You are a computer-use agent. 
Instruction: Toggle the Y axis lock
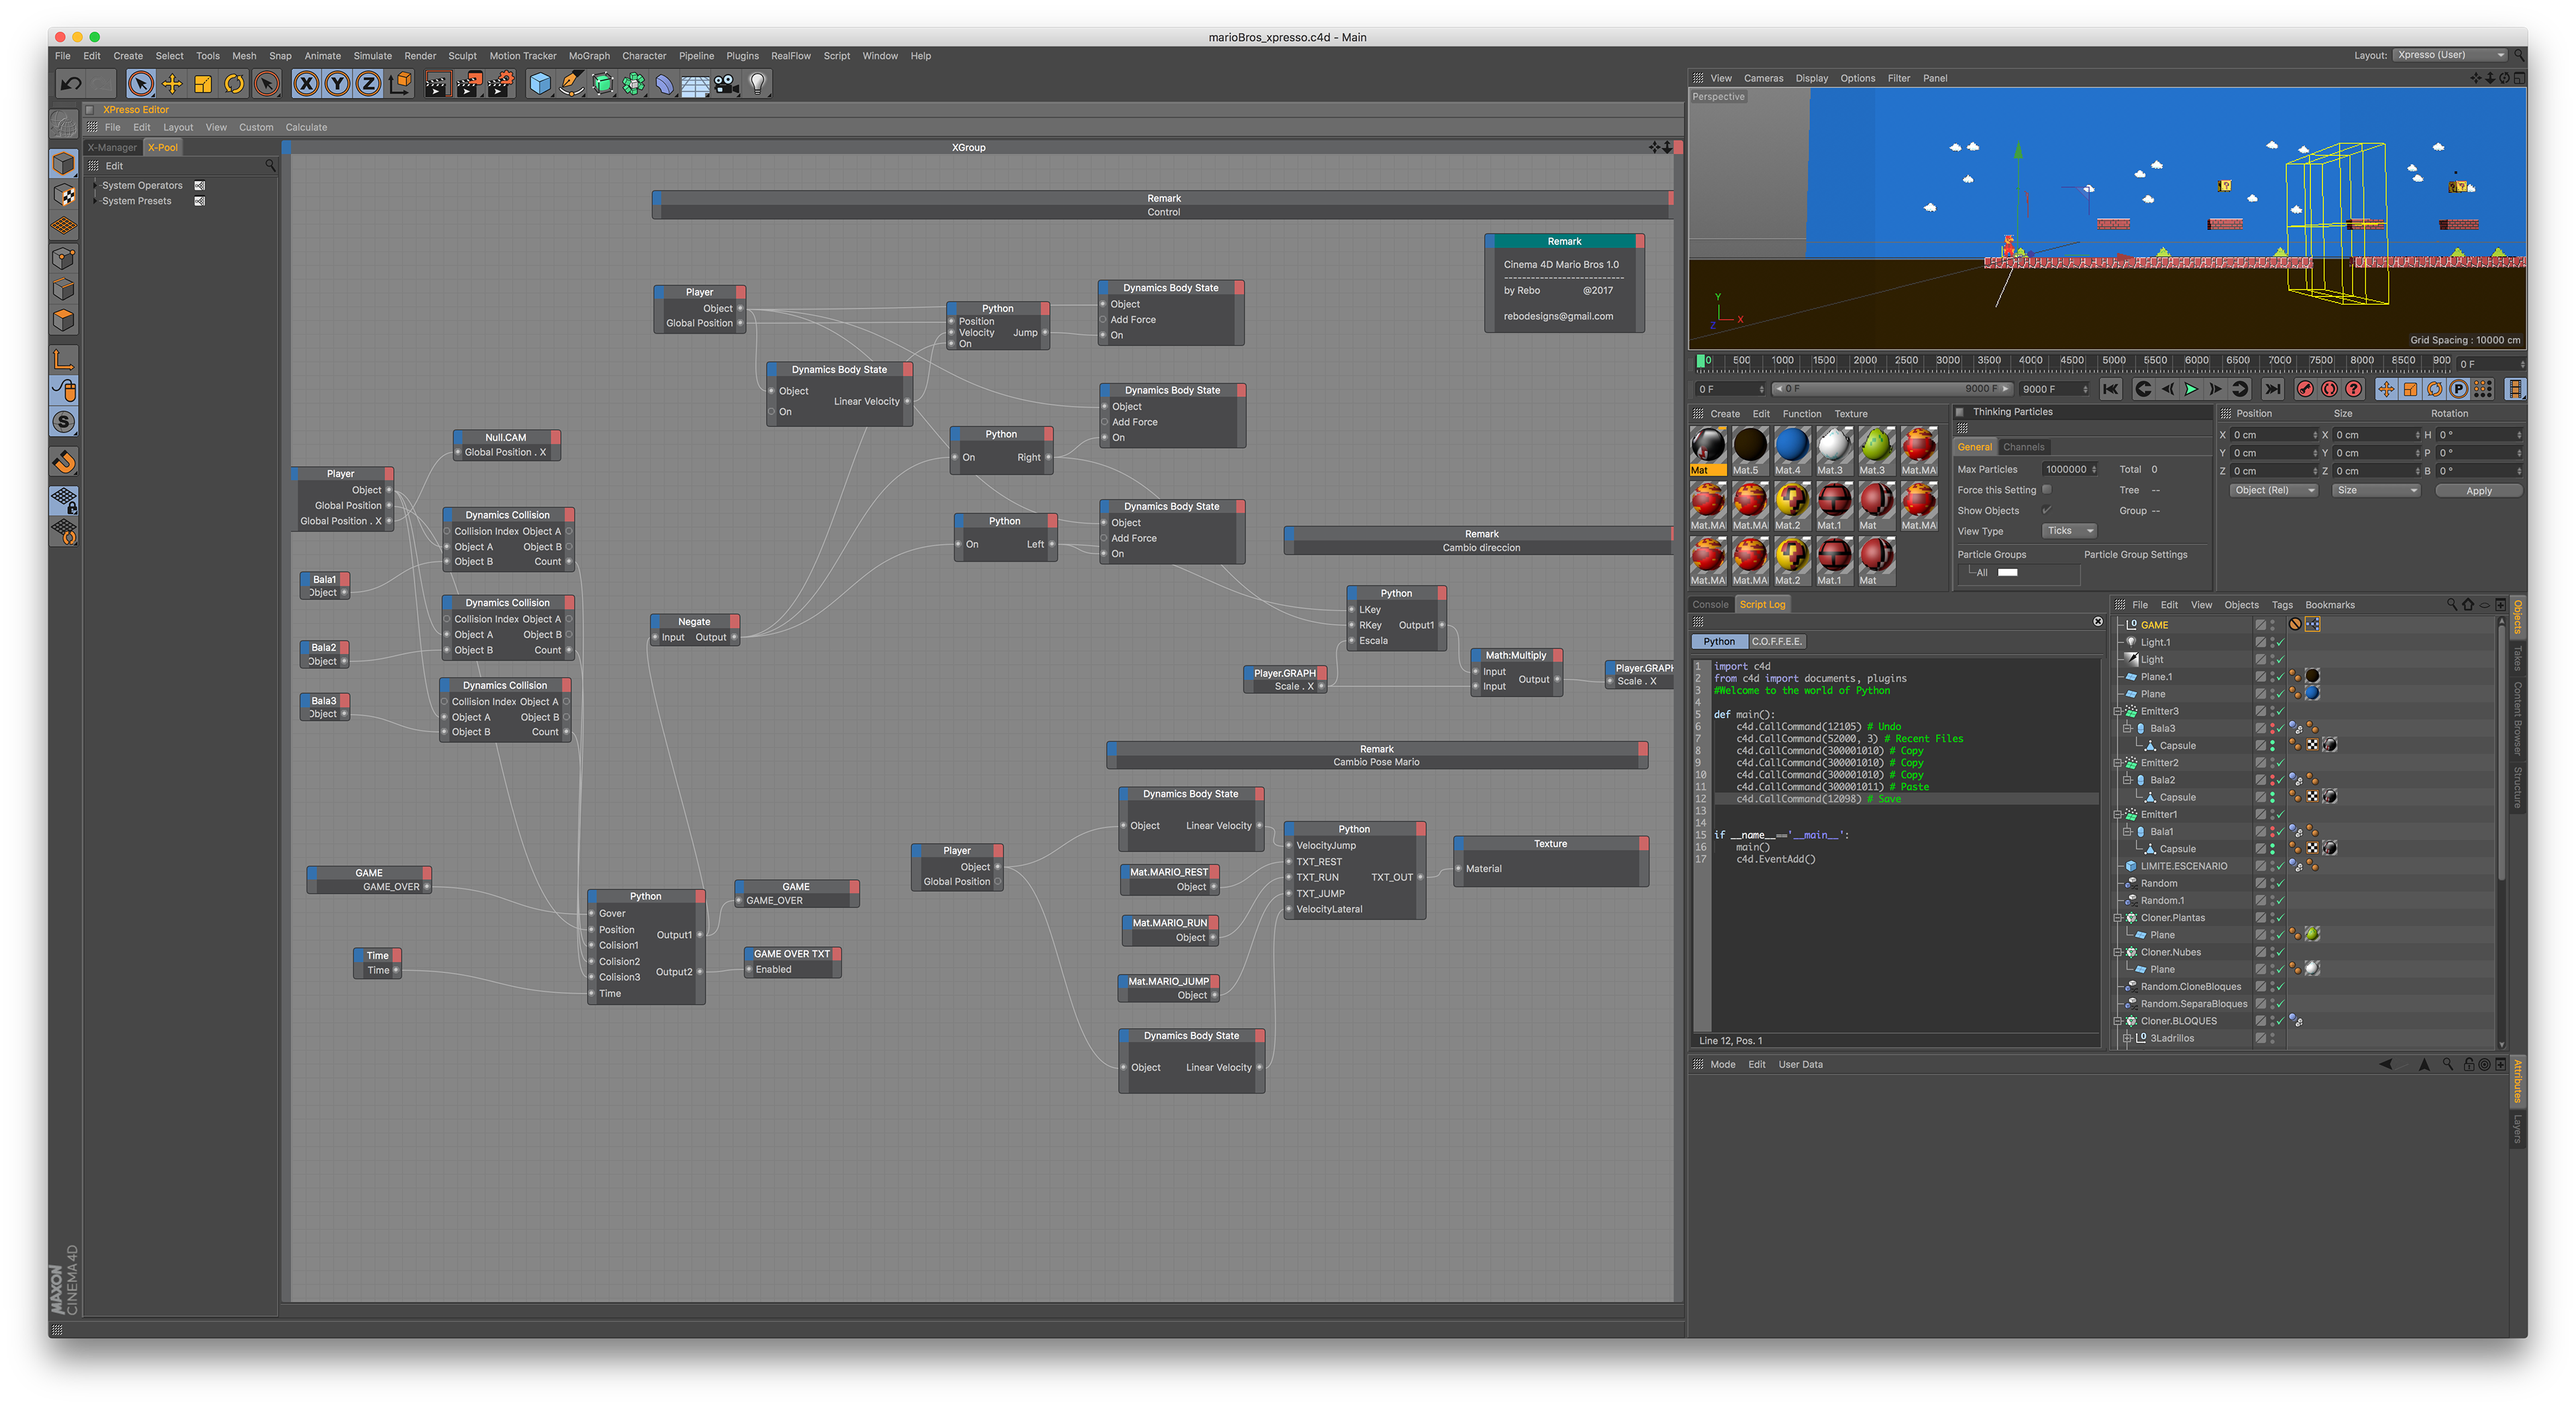[x=338, y=84]
